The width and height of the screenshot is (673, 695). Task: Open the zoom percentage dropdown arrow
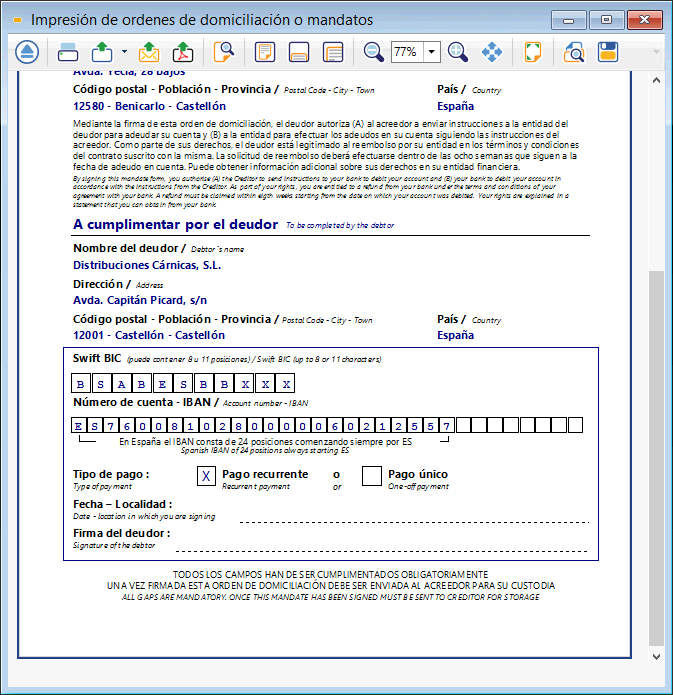click(x=431, y=52)
